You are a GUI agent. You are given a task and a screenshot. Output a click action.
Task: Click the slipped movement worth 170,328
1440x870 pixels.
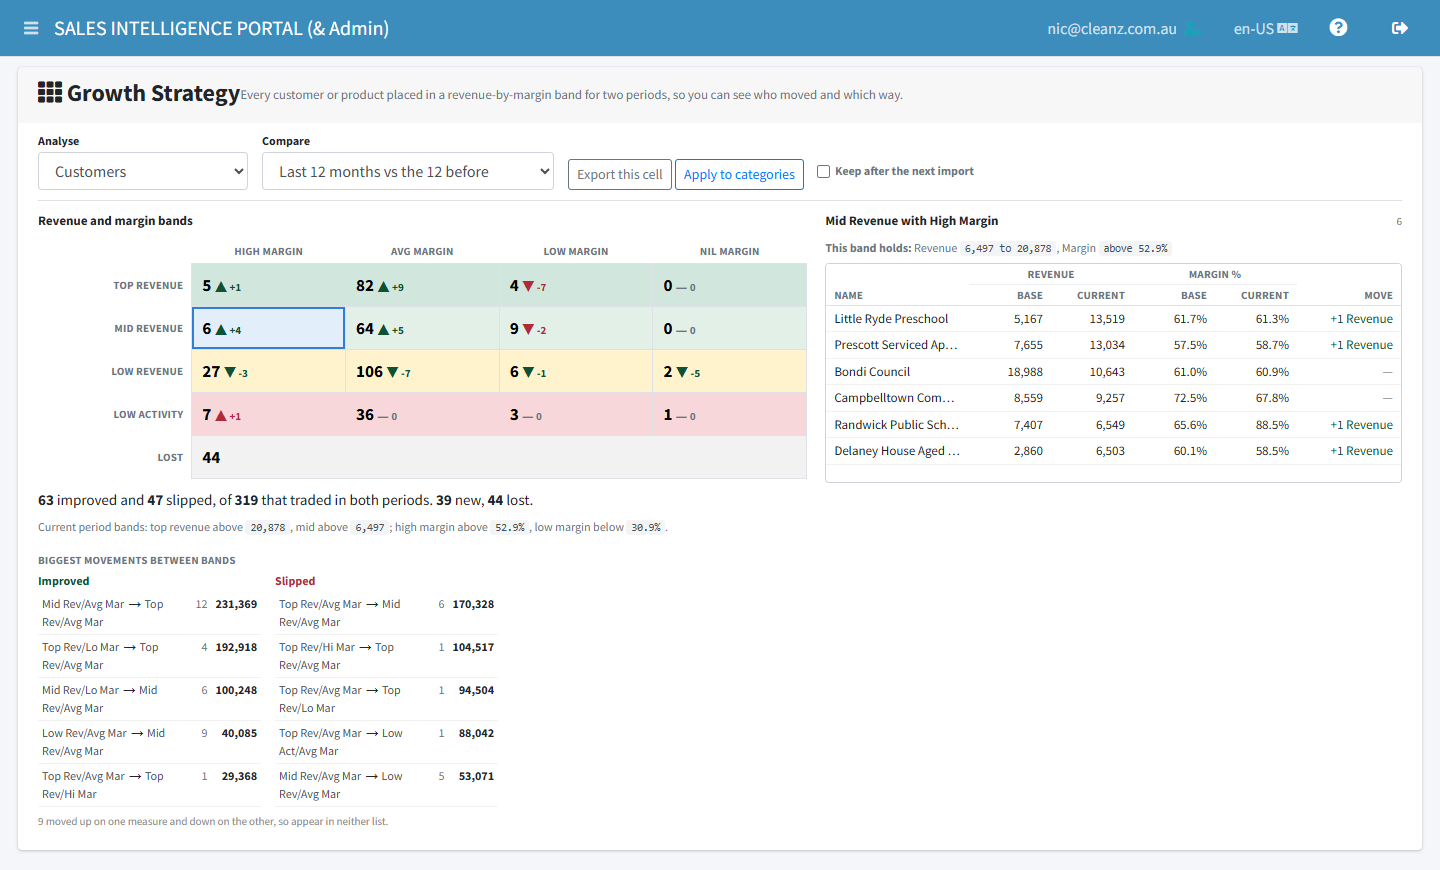386,613
